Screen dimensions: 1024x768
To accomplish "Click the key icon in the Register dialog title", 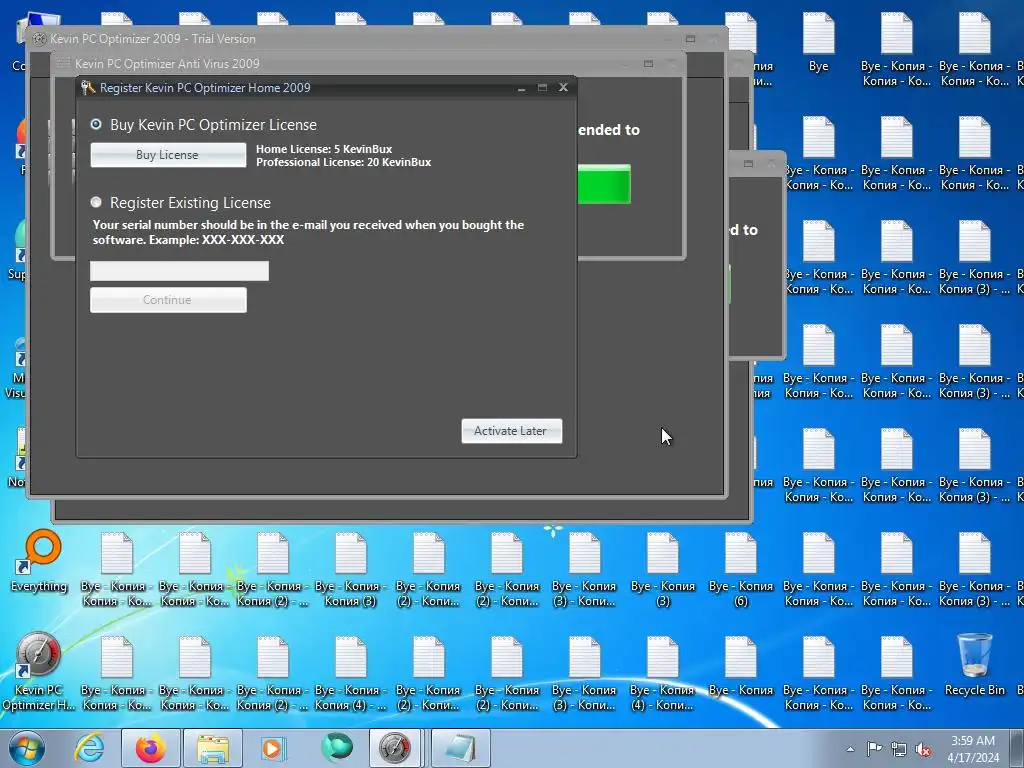I will 88,87.
